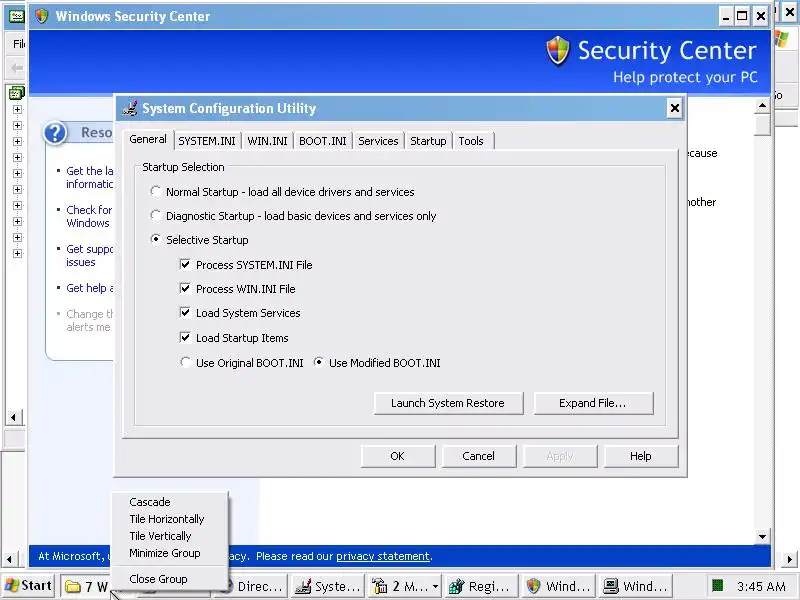Click the 7 W folder taskbar group
This screenshot has height=600, width=800.
pos(86,586)
